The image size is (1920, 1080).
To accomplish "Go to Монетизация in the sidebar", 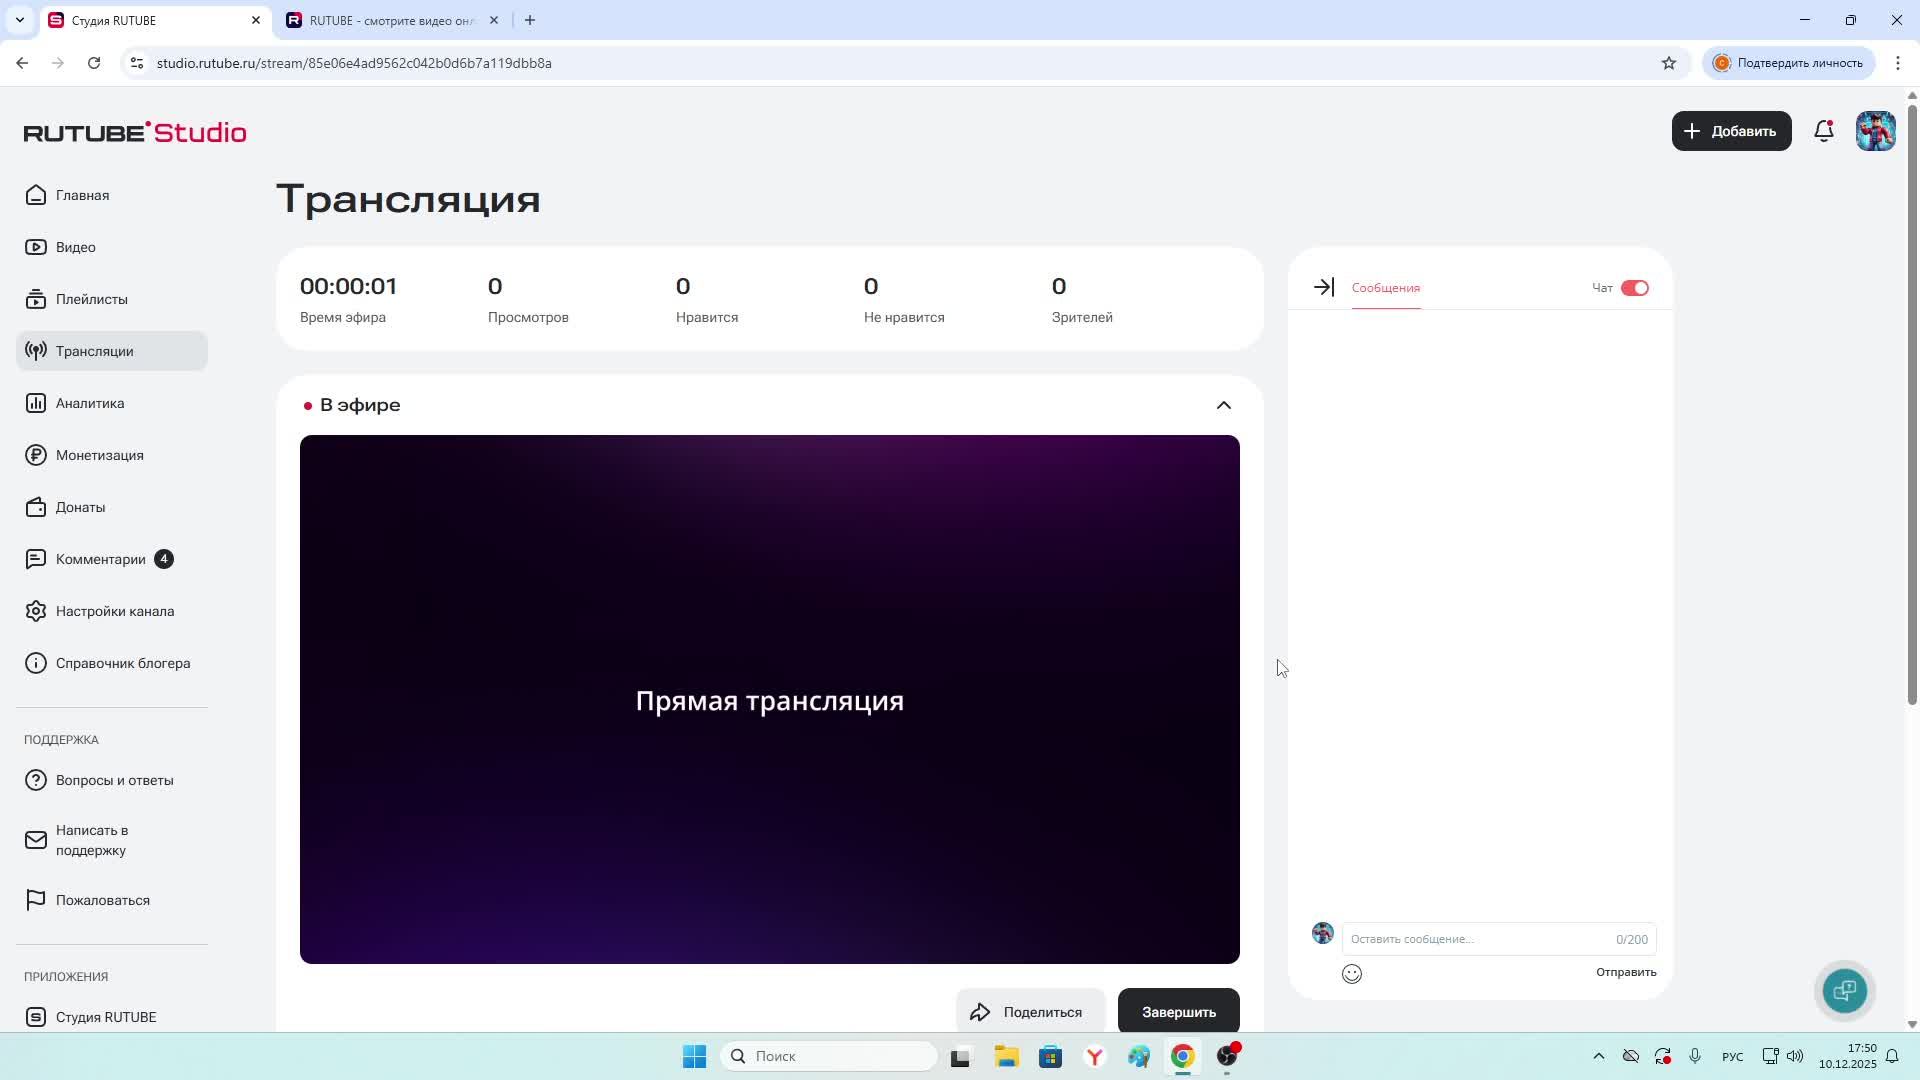I will coord(99,455).
